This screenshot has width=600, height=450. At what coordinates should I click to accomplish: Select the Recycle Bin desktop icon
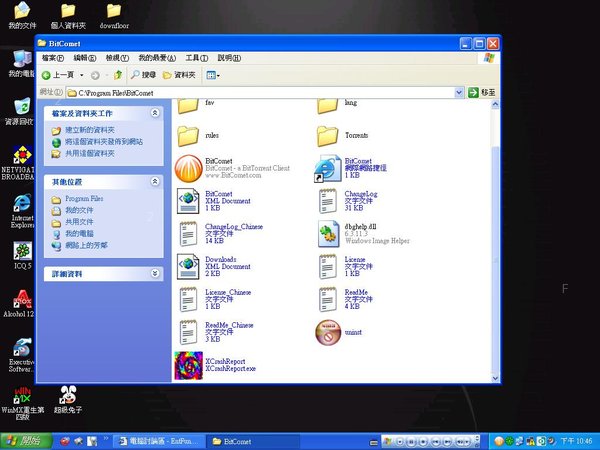tap(21, 112)
